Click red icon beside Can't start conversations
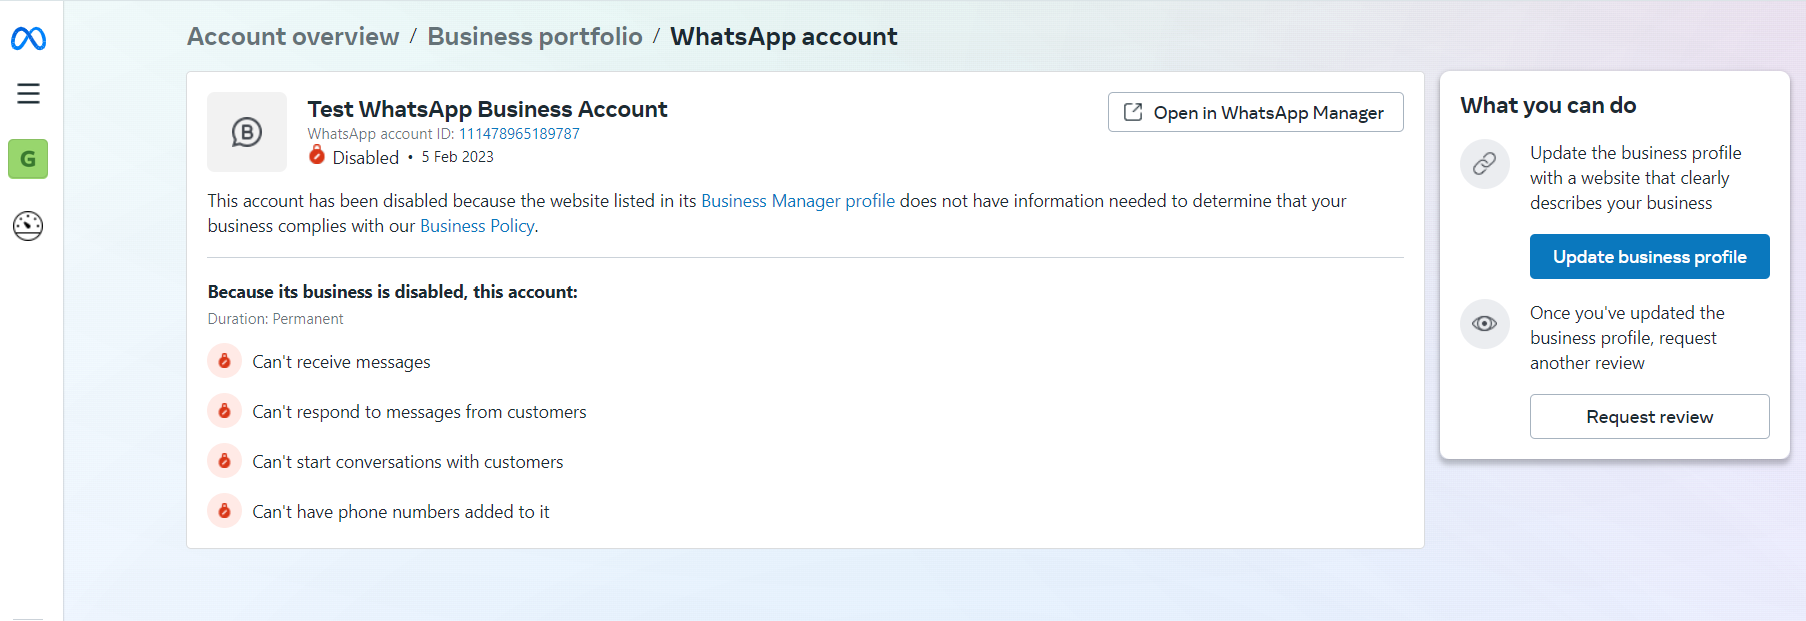Screen dimensions: 1806x621 (x=225, y=461)
